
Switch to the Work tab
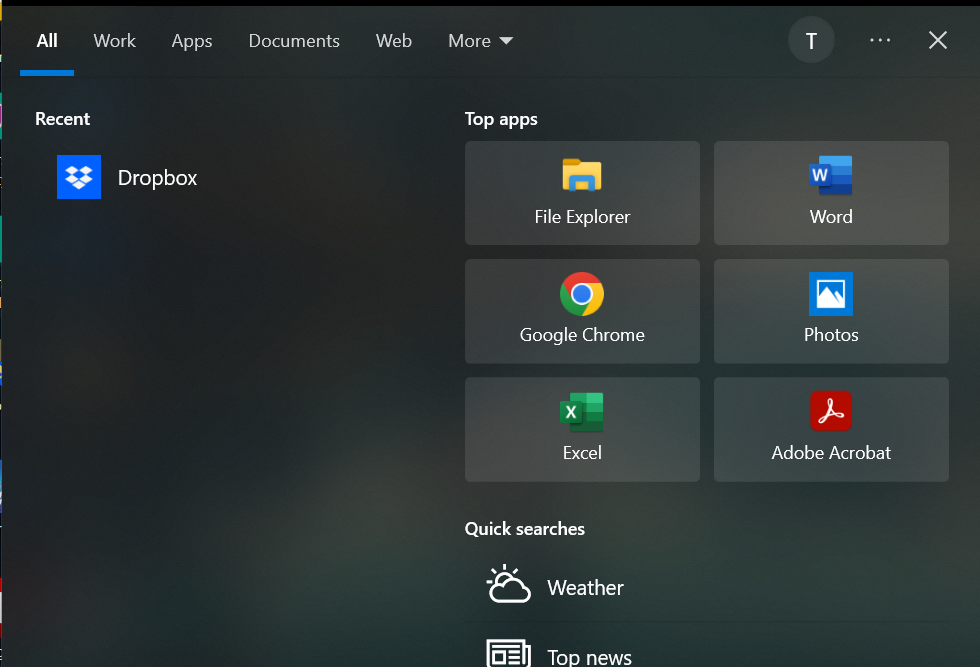pyautogui.click(x=114, y=41)
